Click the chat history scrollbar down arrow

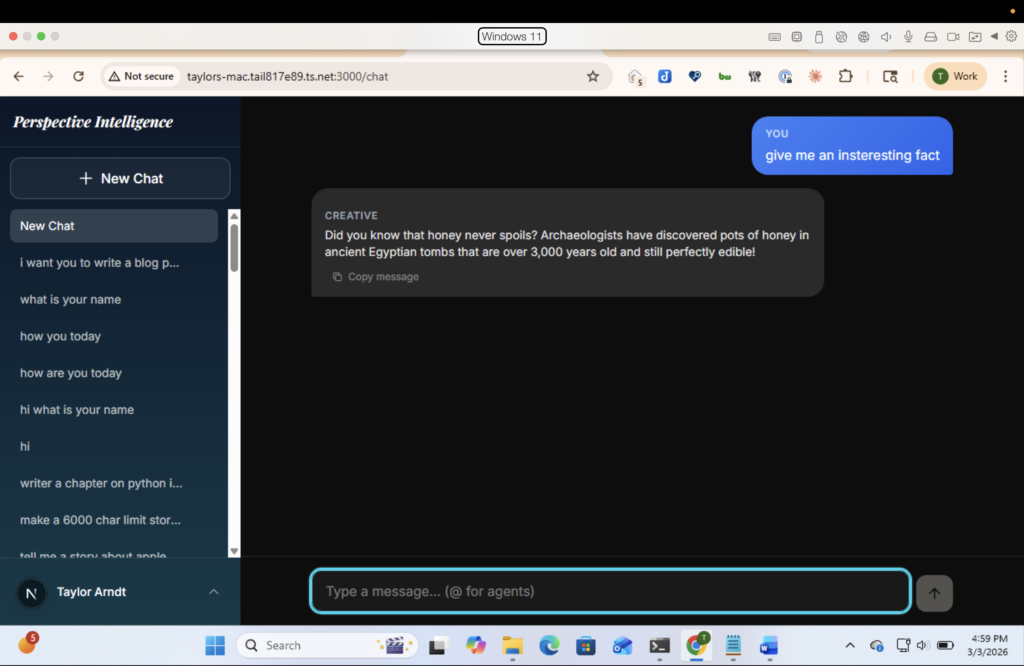click(x=234, y=551)
